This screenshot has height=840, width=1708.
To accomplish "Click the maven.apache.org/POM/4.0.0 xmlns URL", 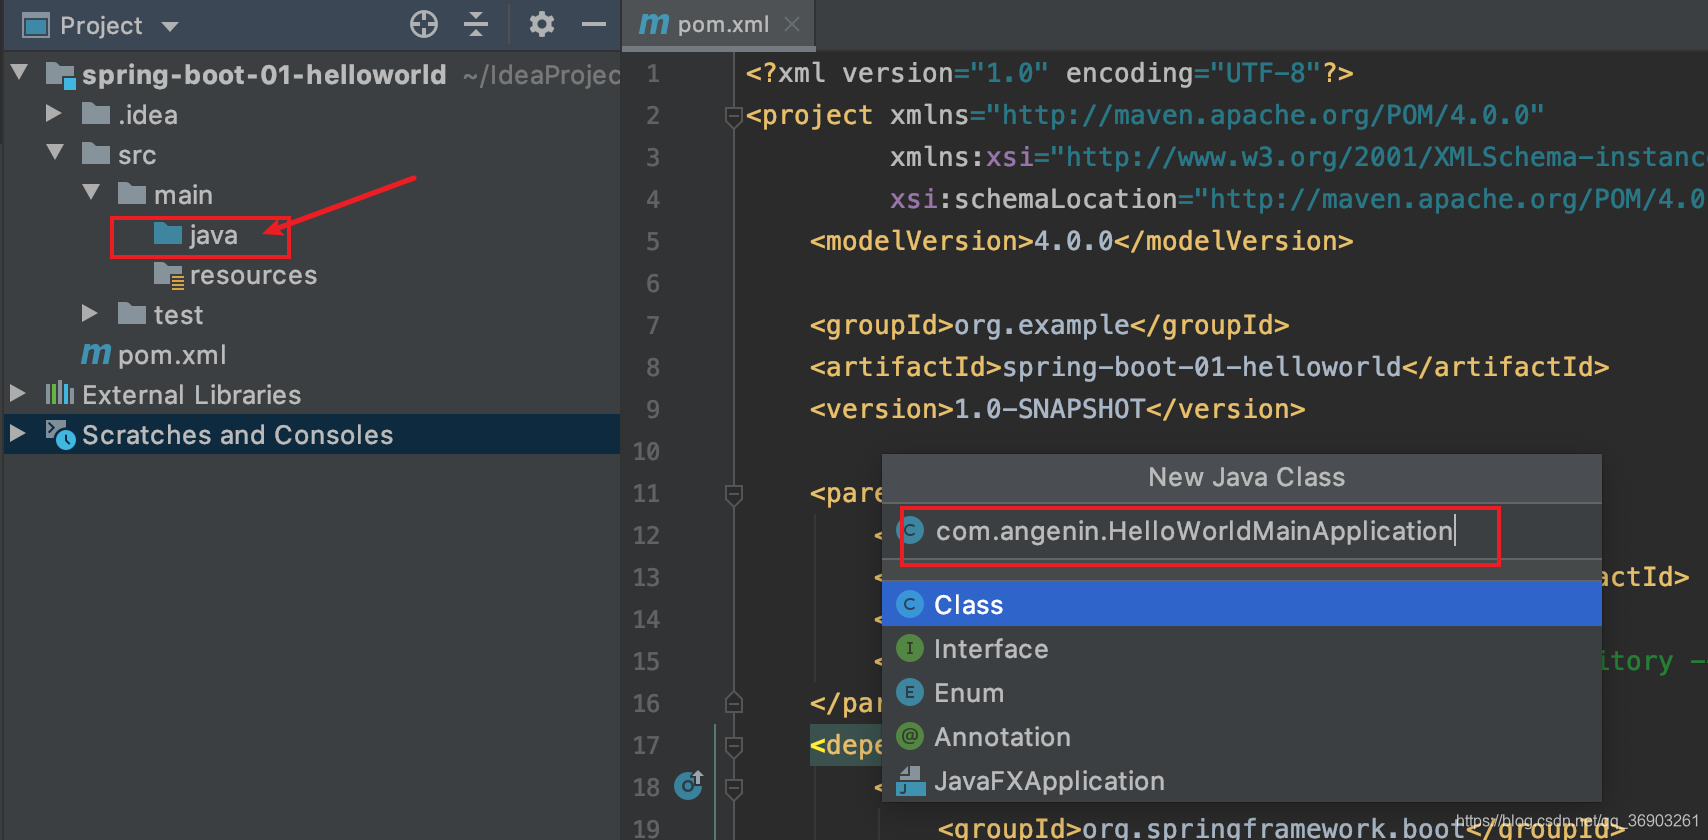I will point(1266,115).
